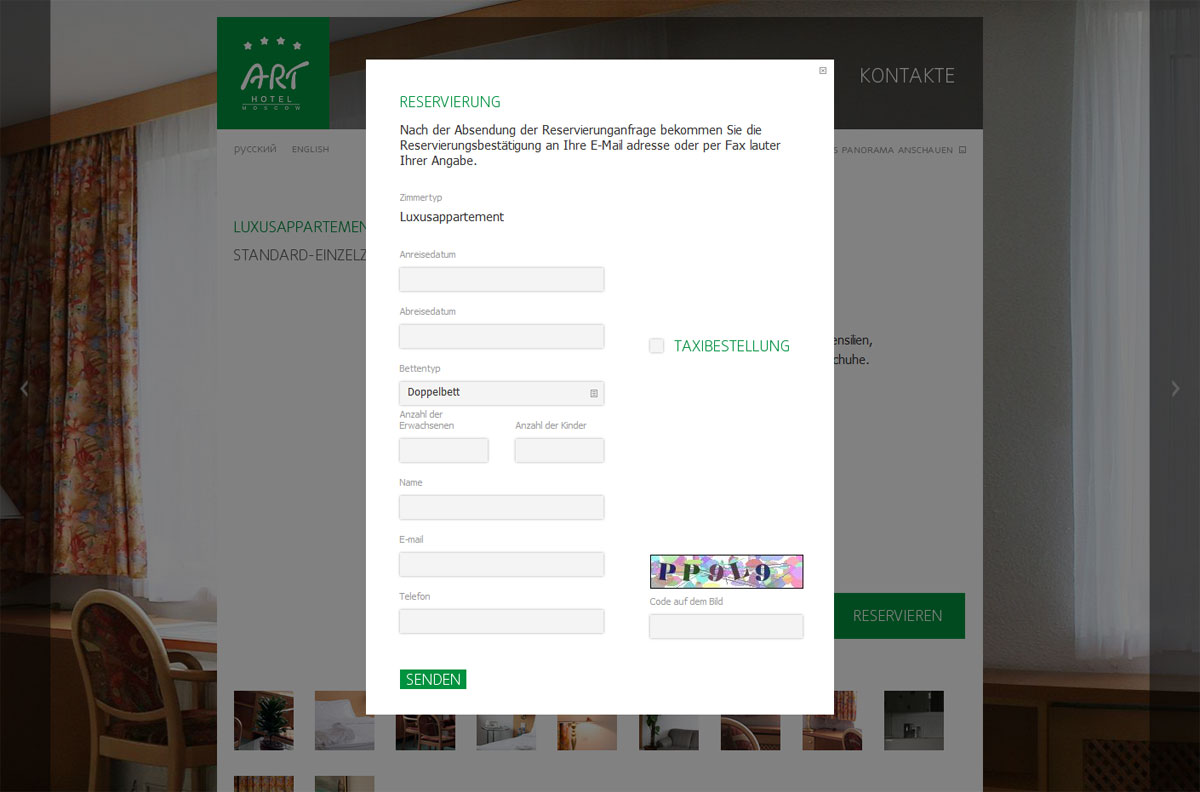This screenshot has width=1200, height=792.
Task: Enable the Taxibestellung checkbox
Action: pos(657,346)
